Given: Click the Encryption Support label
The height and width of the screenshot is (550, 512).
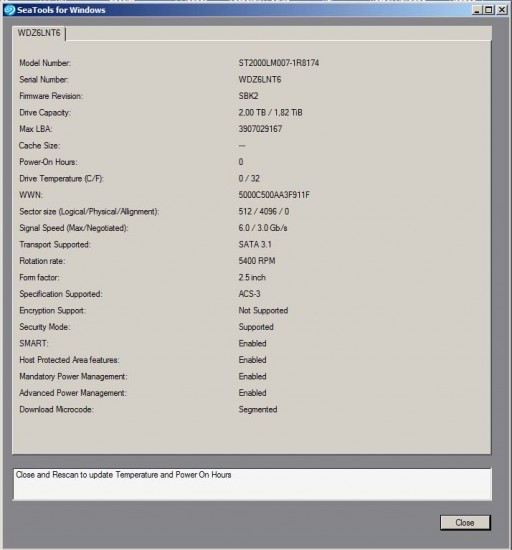Looking at the screenshot, I should tap(53, 310).
